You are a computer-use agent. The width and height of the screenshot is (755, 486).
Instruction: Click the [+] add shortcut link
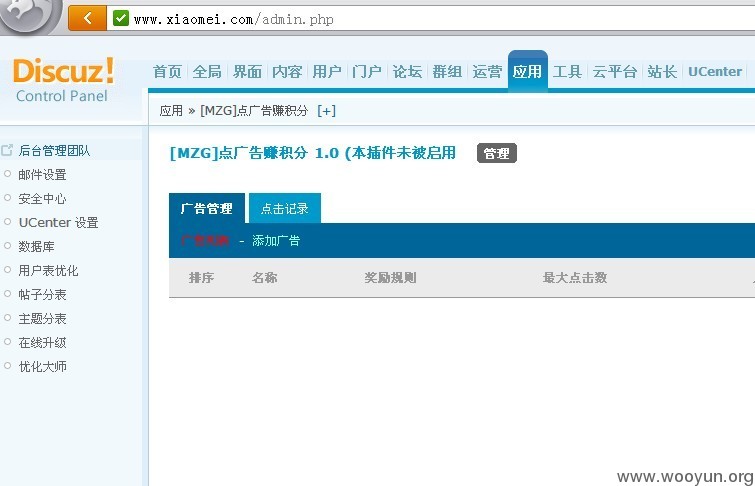click(326, 111)
